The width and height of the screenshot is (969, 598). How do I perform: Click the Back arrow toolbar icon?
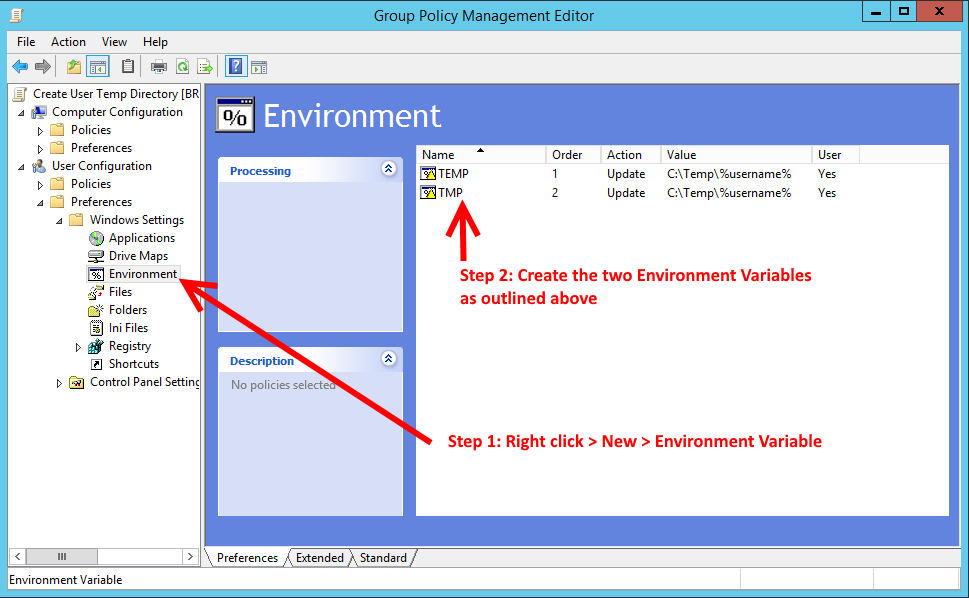[x=20, y=66]
